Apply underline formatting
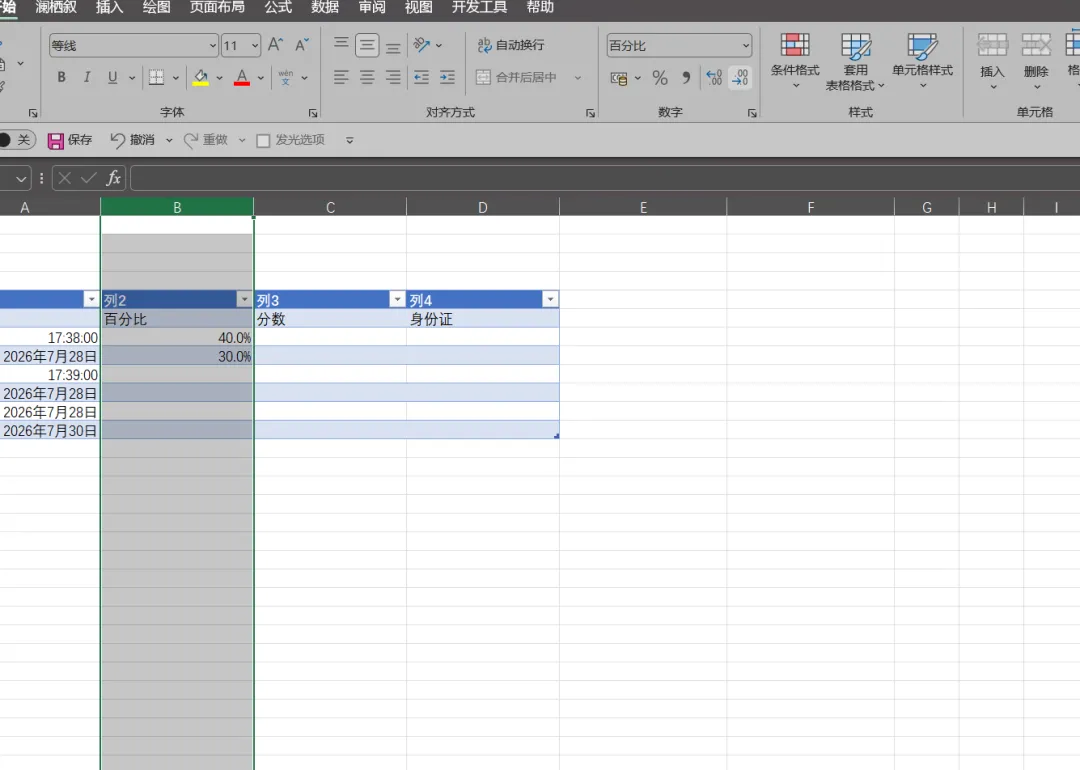The image size is (1080, 770). 112,77
